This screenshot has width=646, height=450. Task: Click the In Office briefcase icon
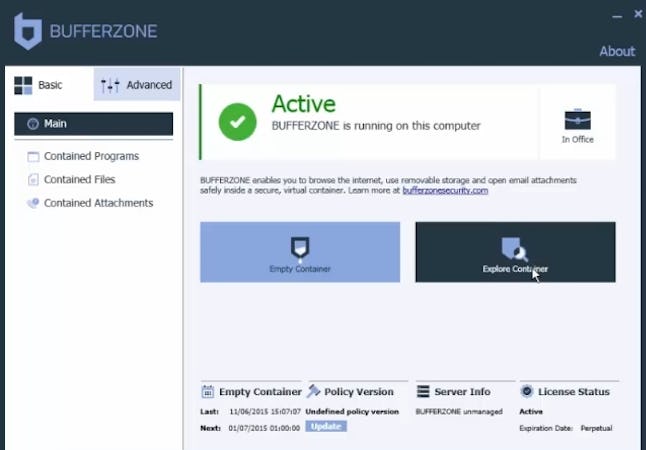[x=577, y=120]
